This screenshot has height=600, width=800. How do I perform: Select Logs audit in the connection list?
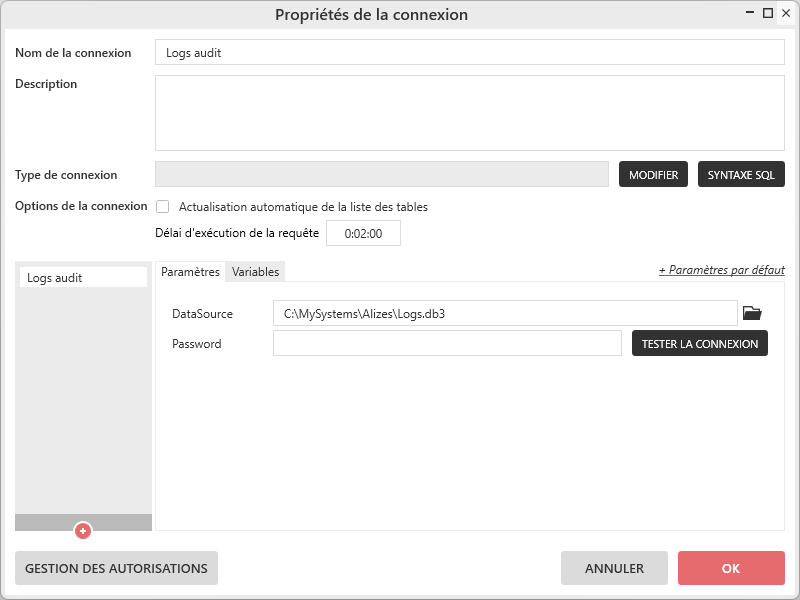(x=83, y=278)
